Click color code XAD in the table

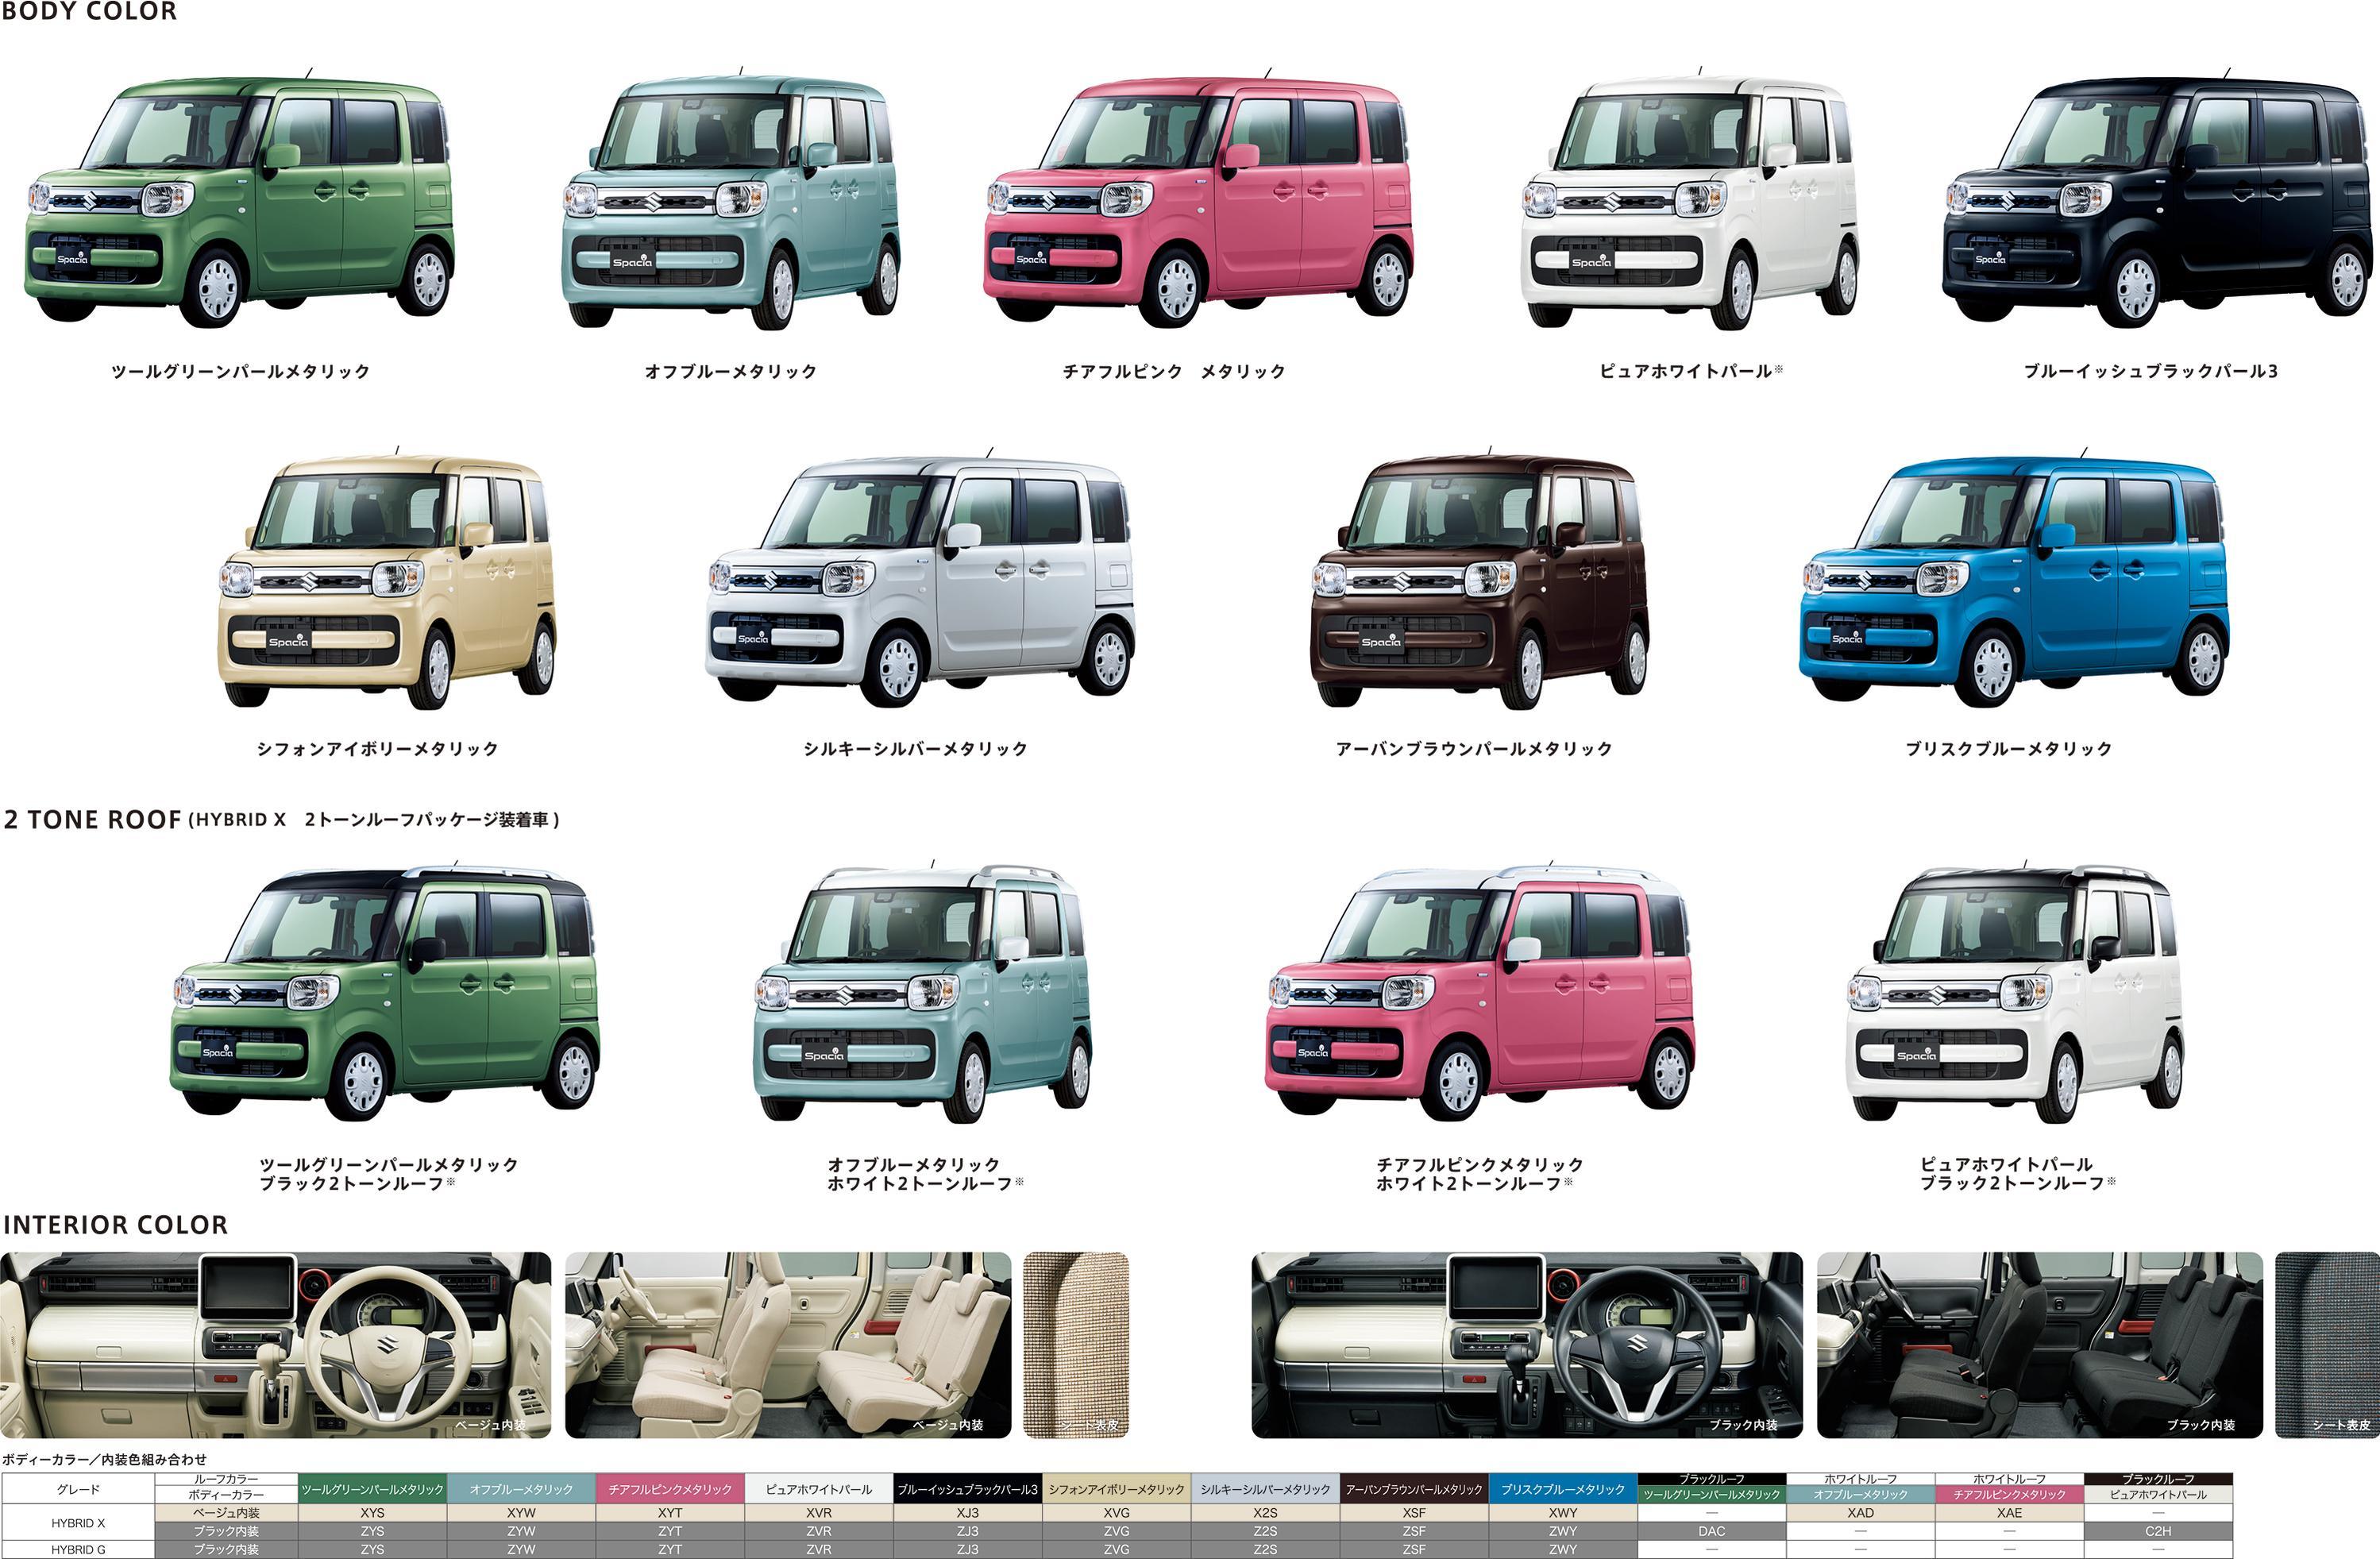click(x=1861, y=1513)
